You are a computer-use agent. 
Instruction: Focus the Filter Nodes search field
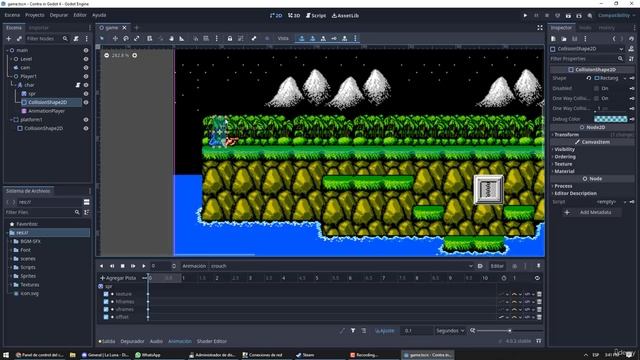47,38
